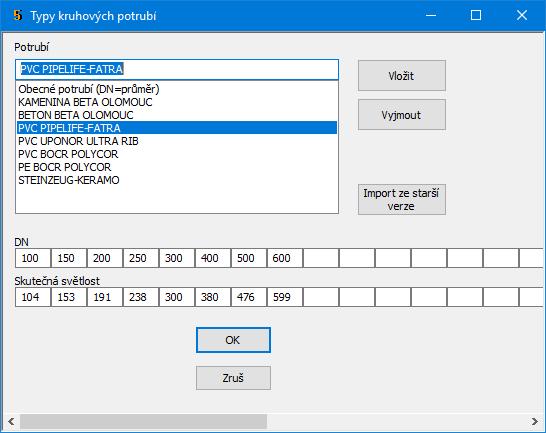Click Skutečná světlost field 599

(285, 297)
